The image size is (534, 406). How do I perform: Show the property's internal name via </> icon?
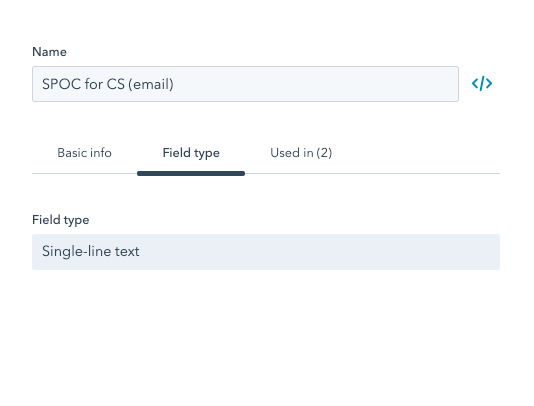pyautogui.click(x=482, y=84)
